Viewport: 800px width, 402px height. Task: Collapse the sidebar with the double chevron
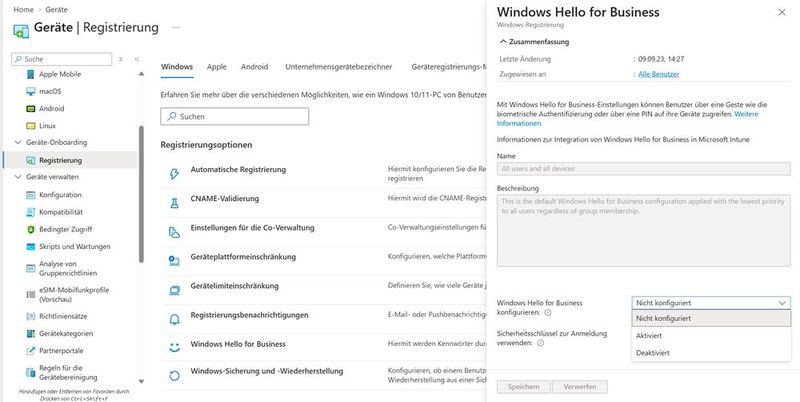coord(137,59)
